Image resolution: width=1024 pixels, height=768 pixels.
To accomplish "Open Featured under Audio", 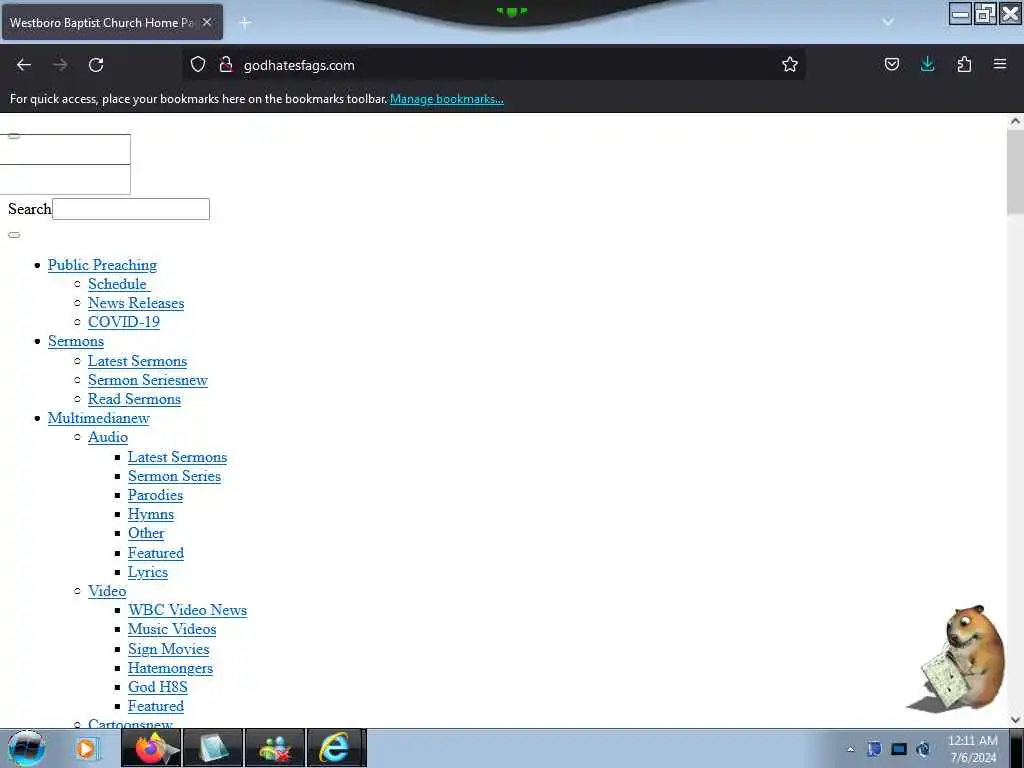I will [x=156, y=553].
